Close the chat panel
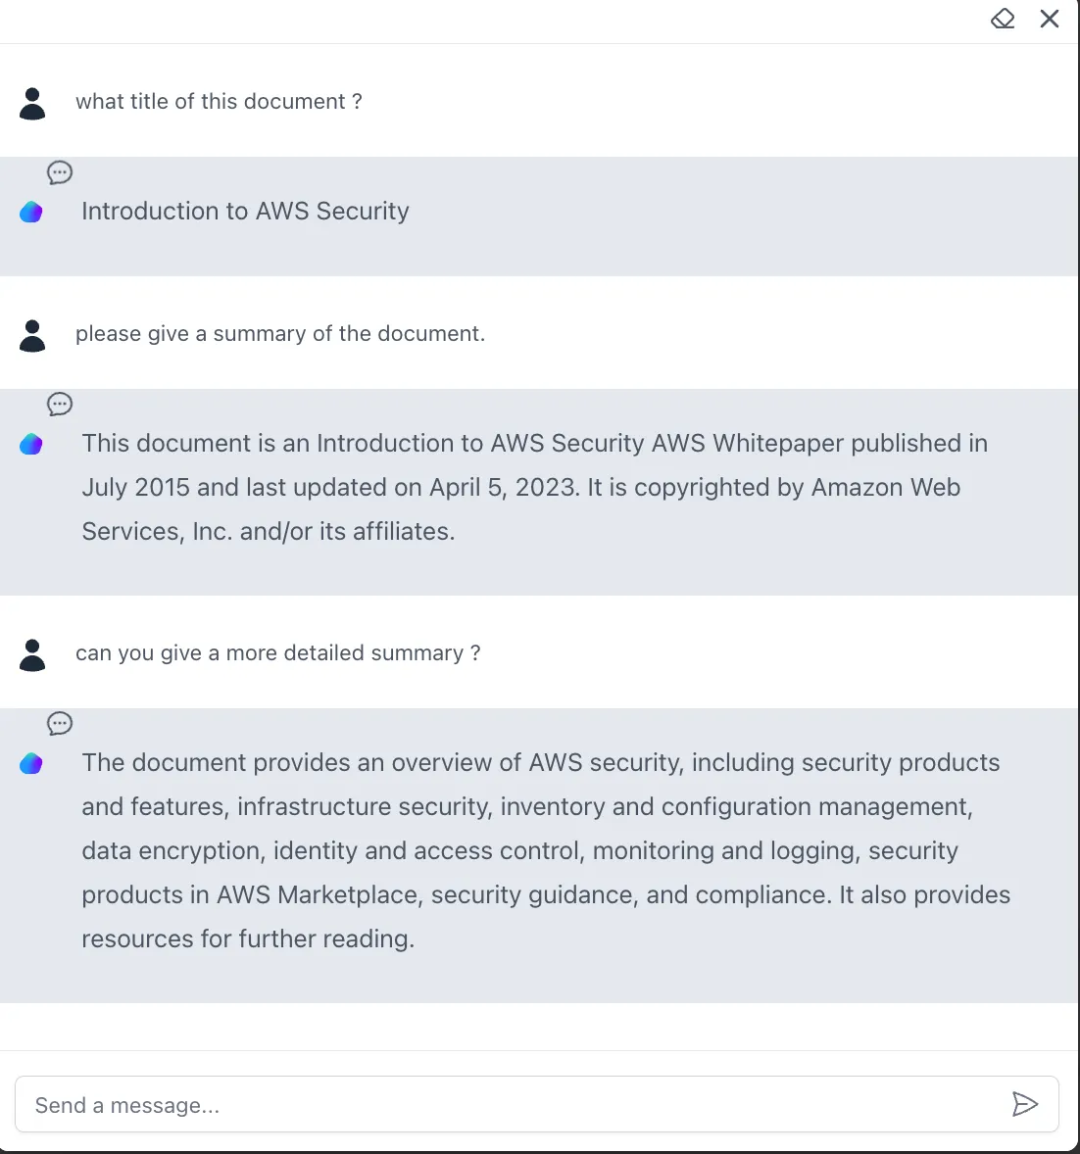1080x1154 pixels. (x=1049, y=18)
